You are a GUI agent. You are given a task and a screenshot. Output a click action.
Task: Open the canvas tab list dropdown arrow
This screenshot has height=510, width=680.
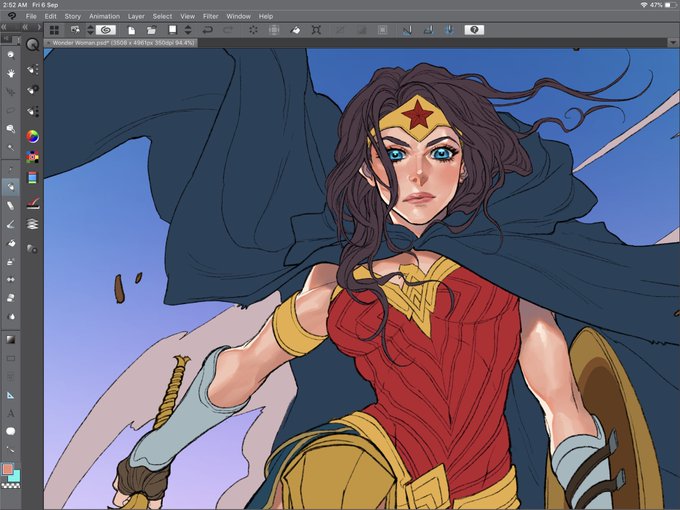[673, 42]
